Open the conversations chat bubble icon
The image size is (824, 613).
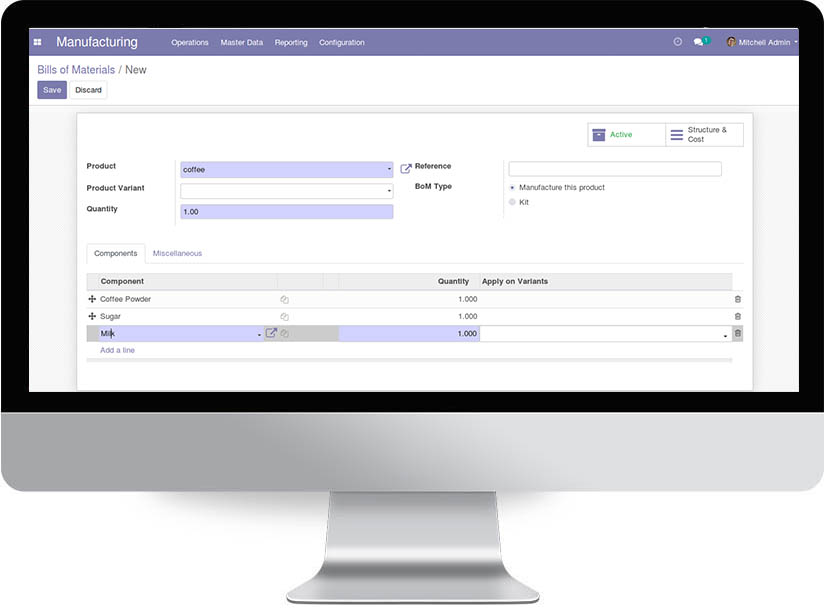698,42
